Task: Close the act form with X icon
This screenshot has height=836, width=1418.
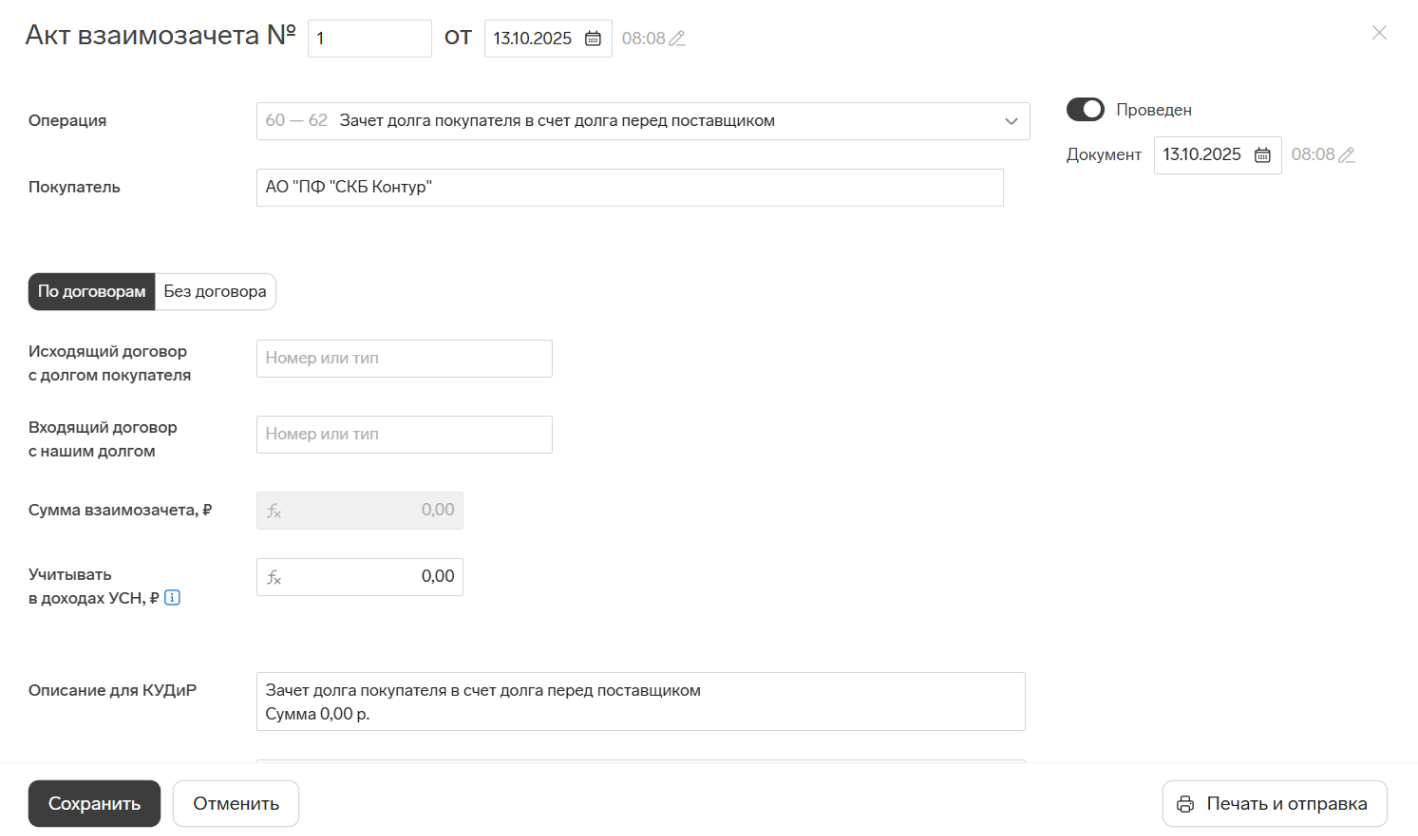Action: (1379, 33)
